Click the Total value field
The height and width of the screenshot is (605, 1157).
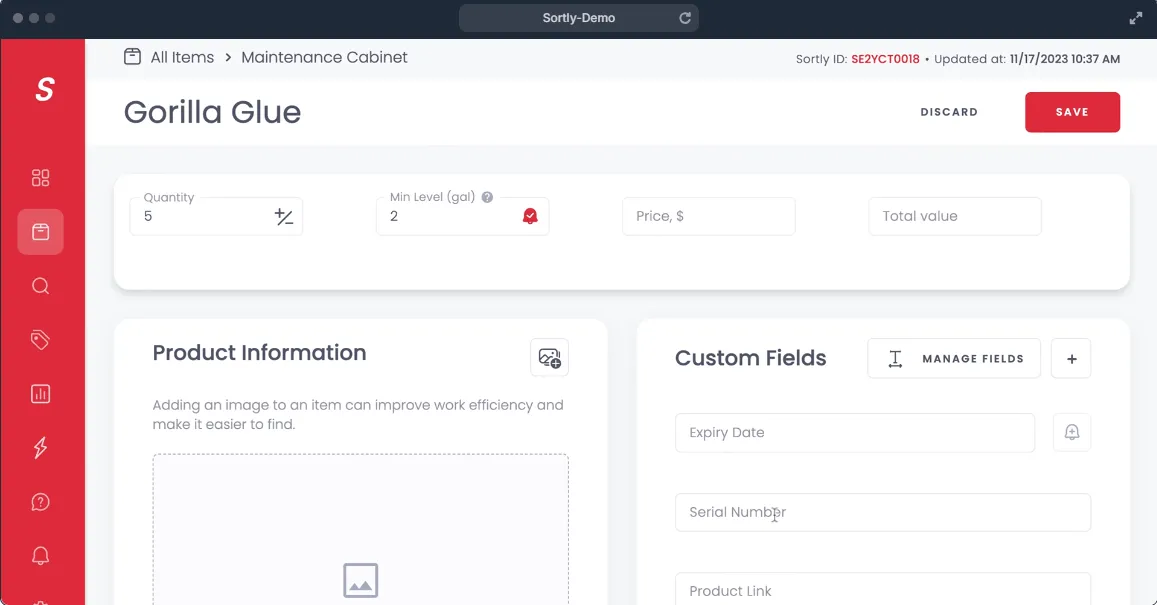[x=955, y=216]
